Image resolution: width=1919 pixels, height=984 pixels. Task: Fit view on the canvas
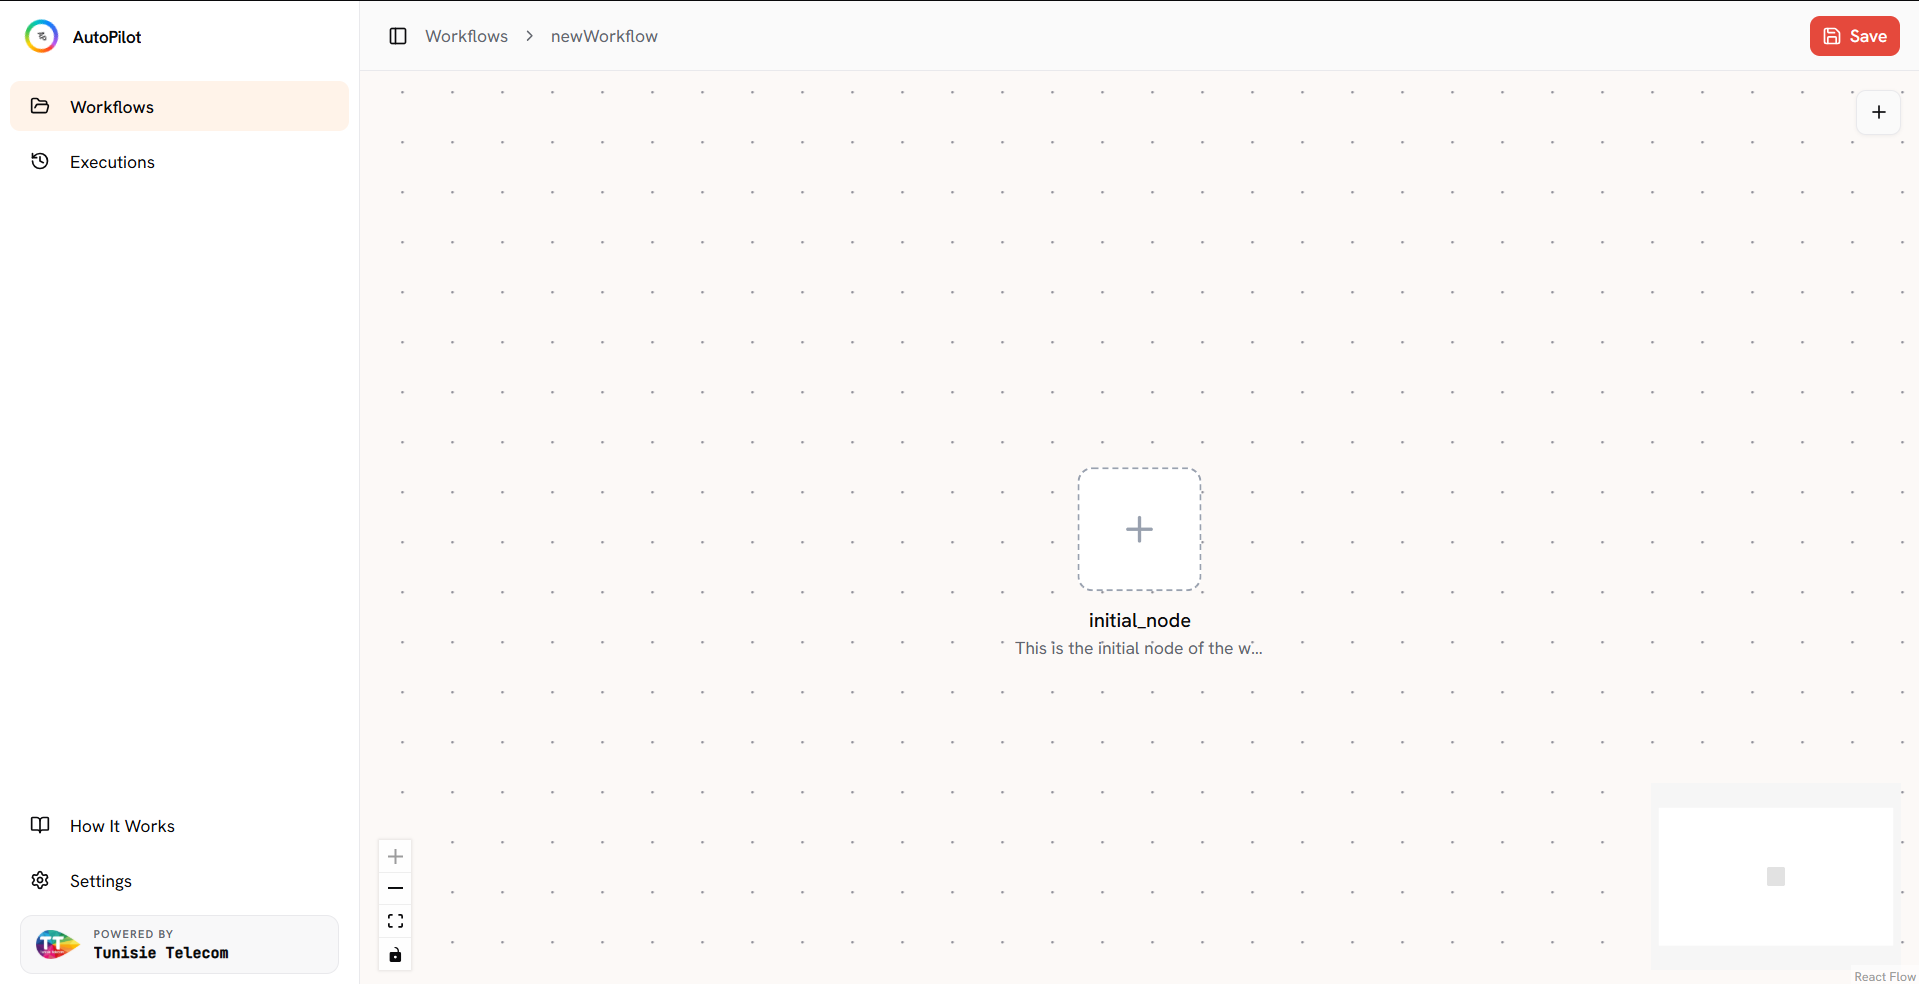coord(395,921)
